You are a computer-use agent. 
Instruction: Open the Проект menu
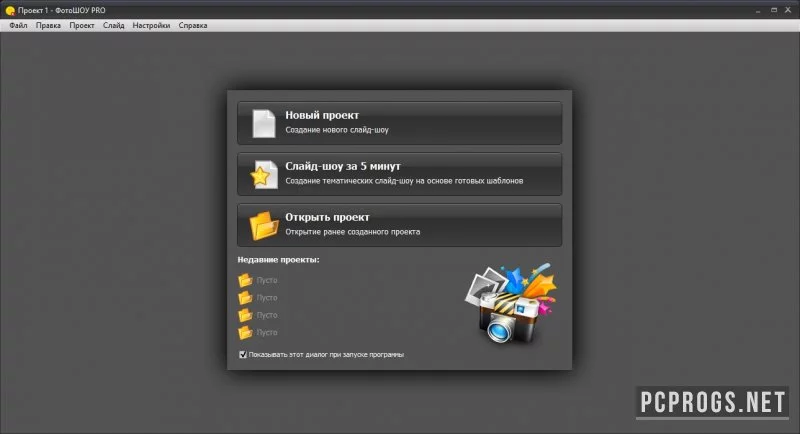82,25
